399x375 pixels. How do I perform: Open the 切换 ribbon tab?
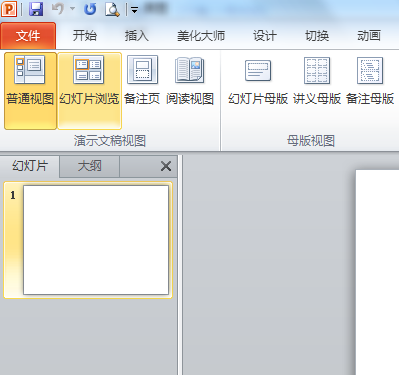click(x=317, y=36)
